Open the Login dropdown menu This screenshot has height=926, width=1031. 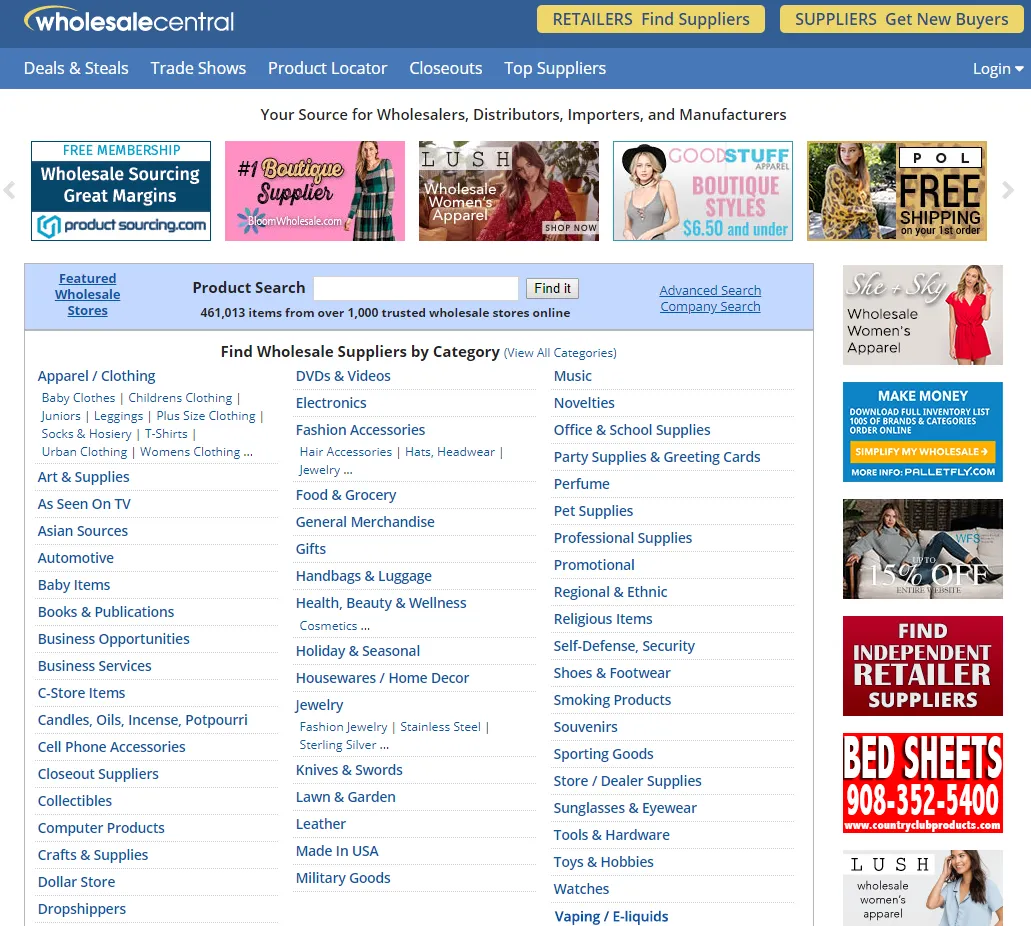pos(997,69)
